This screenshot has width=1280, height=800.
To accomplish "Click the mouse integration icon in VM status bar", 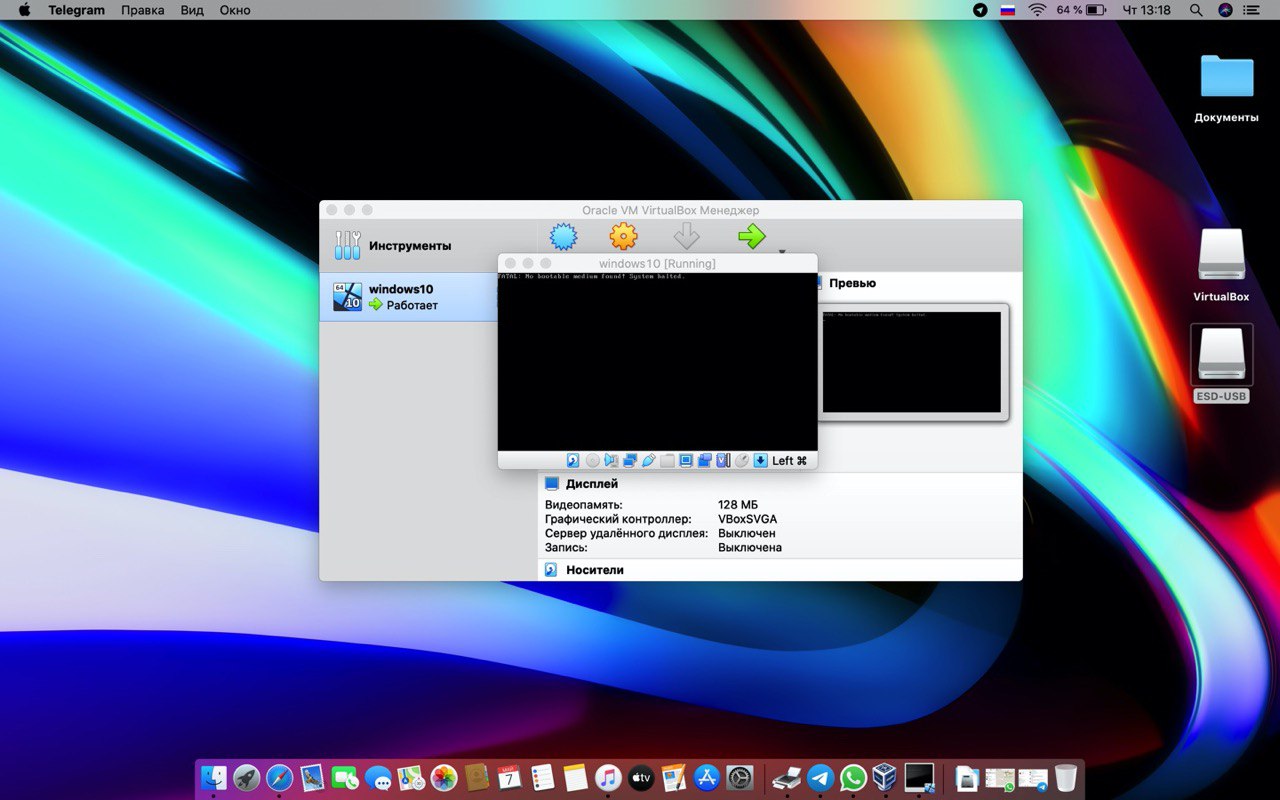I will [742, 461].
